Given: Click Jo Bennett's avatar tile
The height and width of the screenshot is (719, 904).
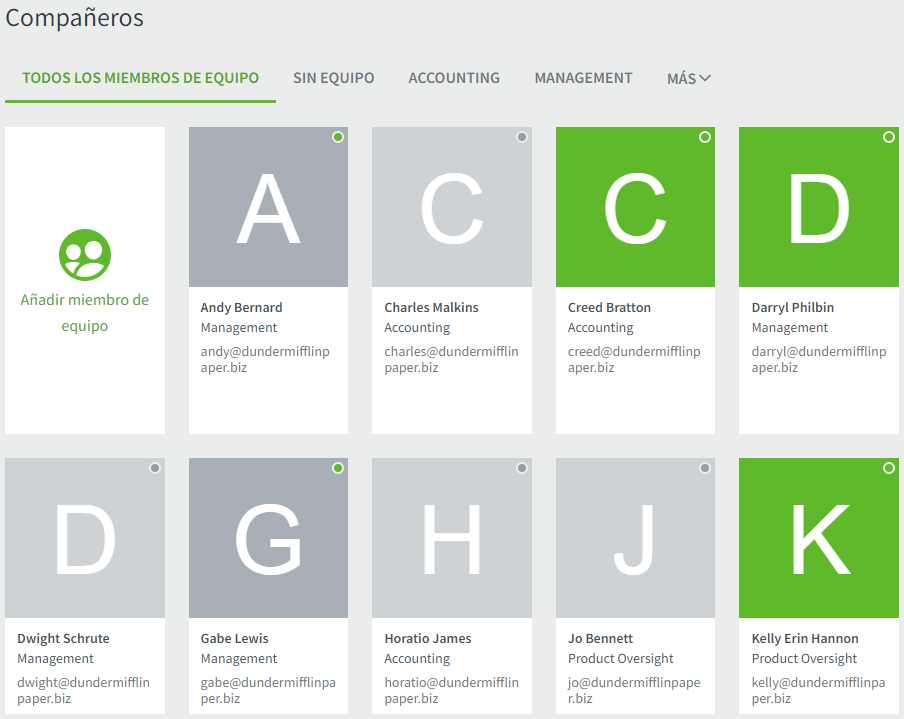Looking at the screenshot, I should (635, 538).
